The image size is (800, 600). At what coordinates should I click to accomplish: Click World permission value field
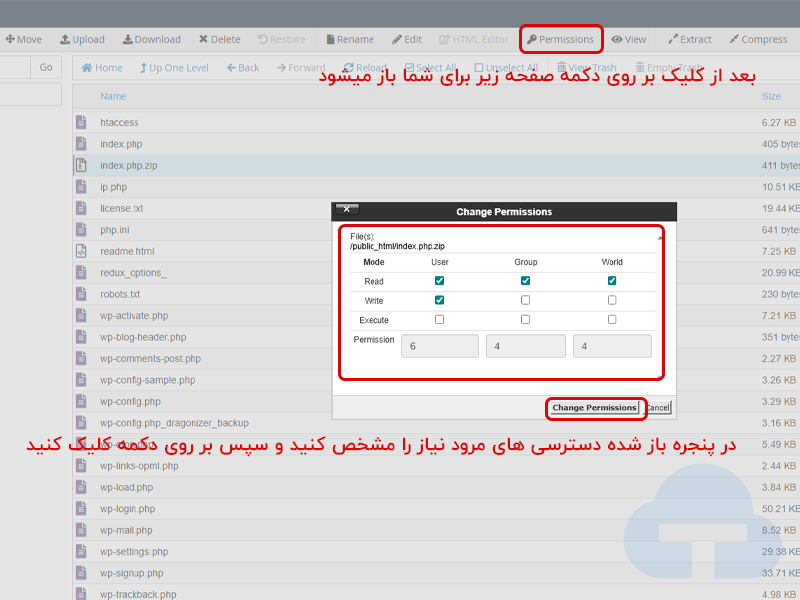click(x=612, y=346)
